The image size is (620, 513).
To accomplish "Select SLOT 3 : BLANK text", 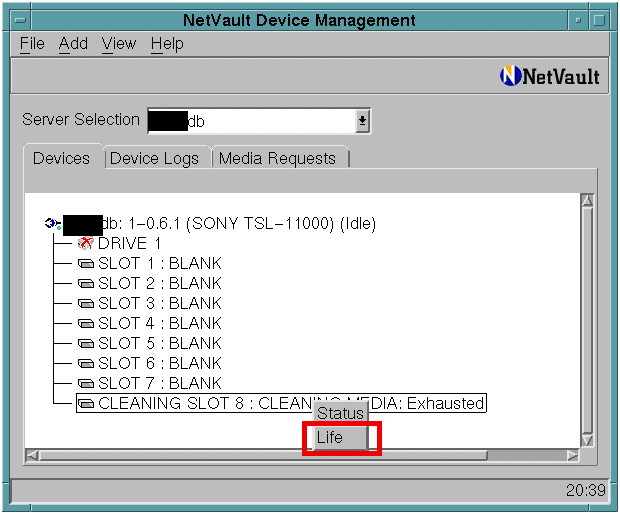I will tap(160, 304).
